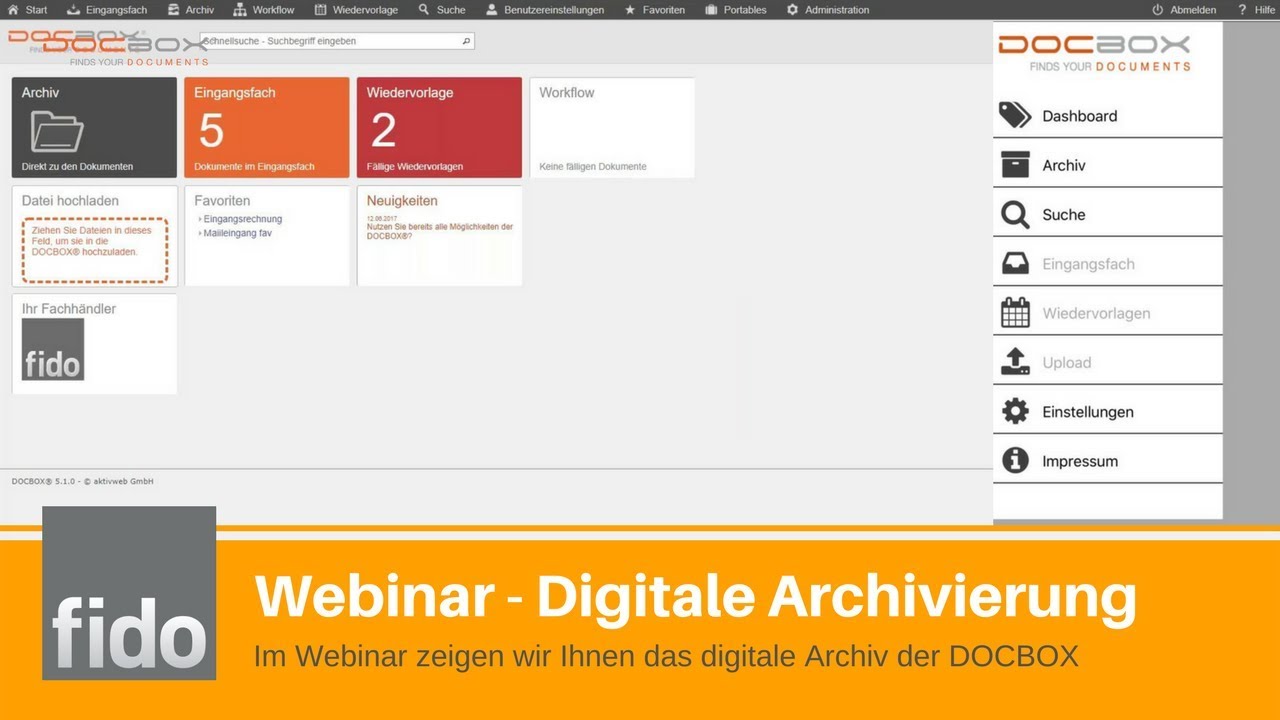Click the DOCBOX logo in page header
The width and height of the screenshot is (1280, 720).
pos(108,46)
